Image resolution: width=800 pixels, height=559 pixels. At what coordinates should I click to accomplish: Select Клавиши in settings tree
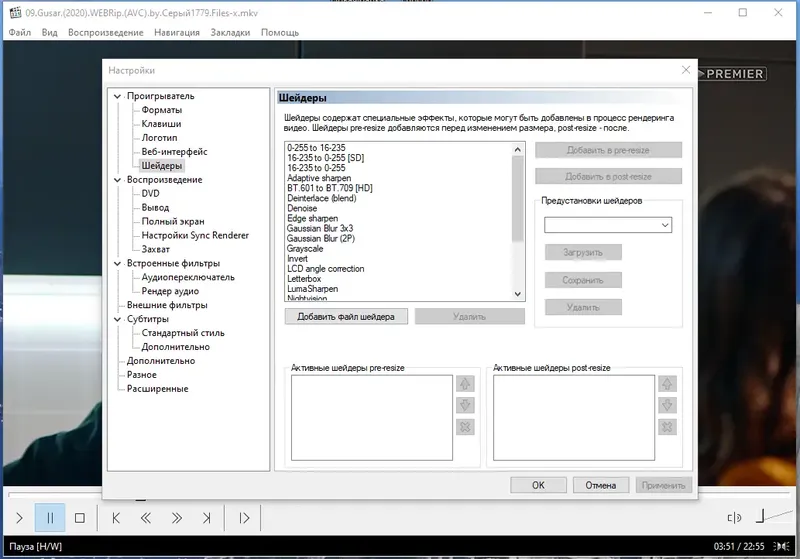(161, 124)
